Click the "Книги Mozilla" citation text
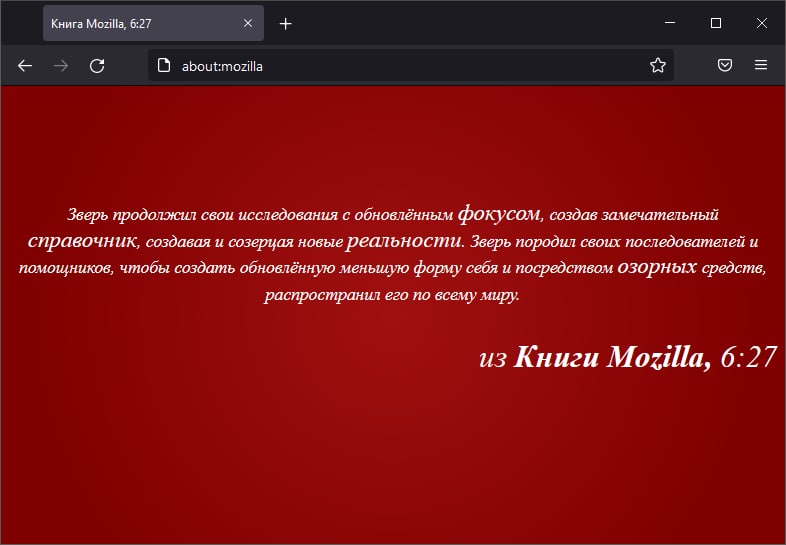 pos(612,356)
